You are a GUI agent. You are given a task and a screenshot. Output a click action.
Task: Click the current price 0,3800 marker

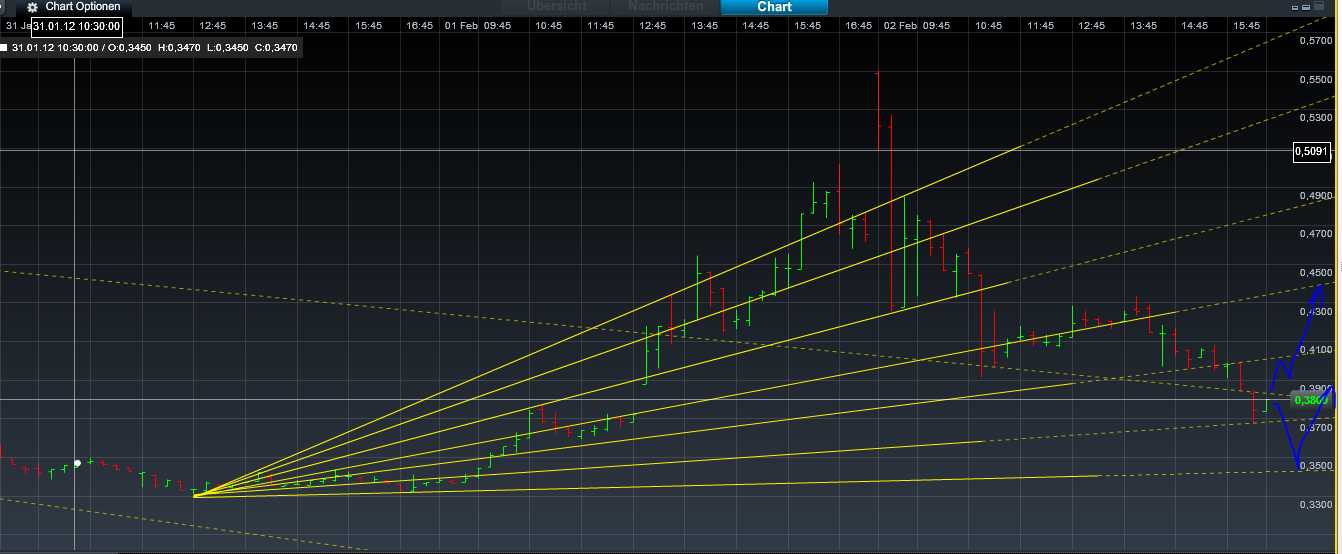[x=1310, y=400]
